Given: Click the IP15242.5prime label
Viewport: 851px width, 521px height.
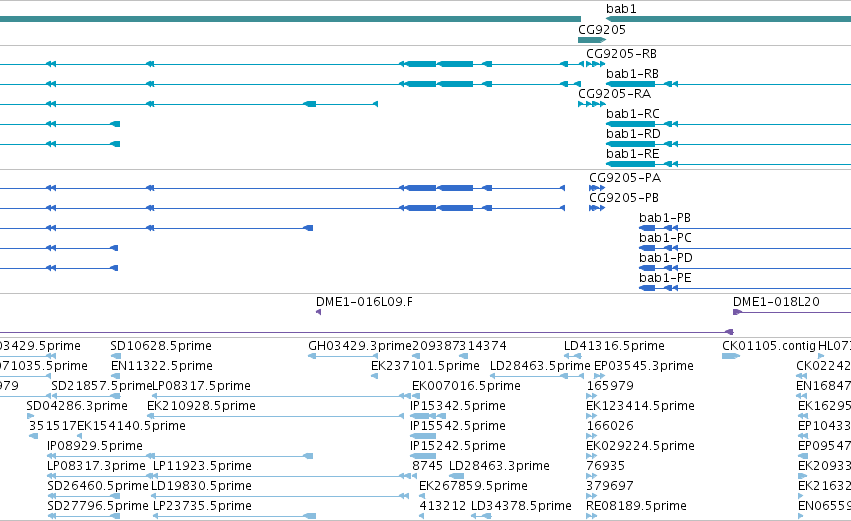Looking at the screenshot, I should click(x=458, y=447).
